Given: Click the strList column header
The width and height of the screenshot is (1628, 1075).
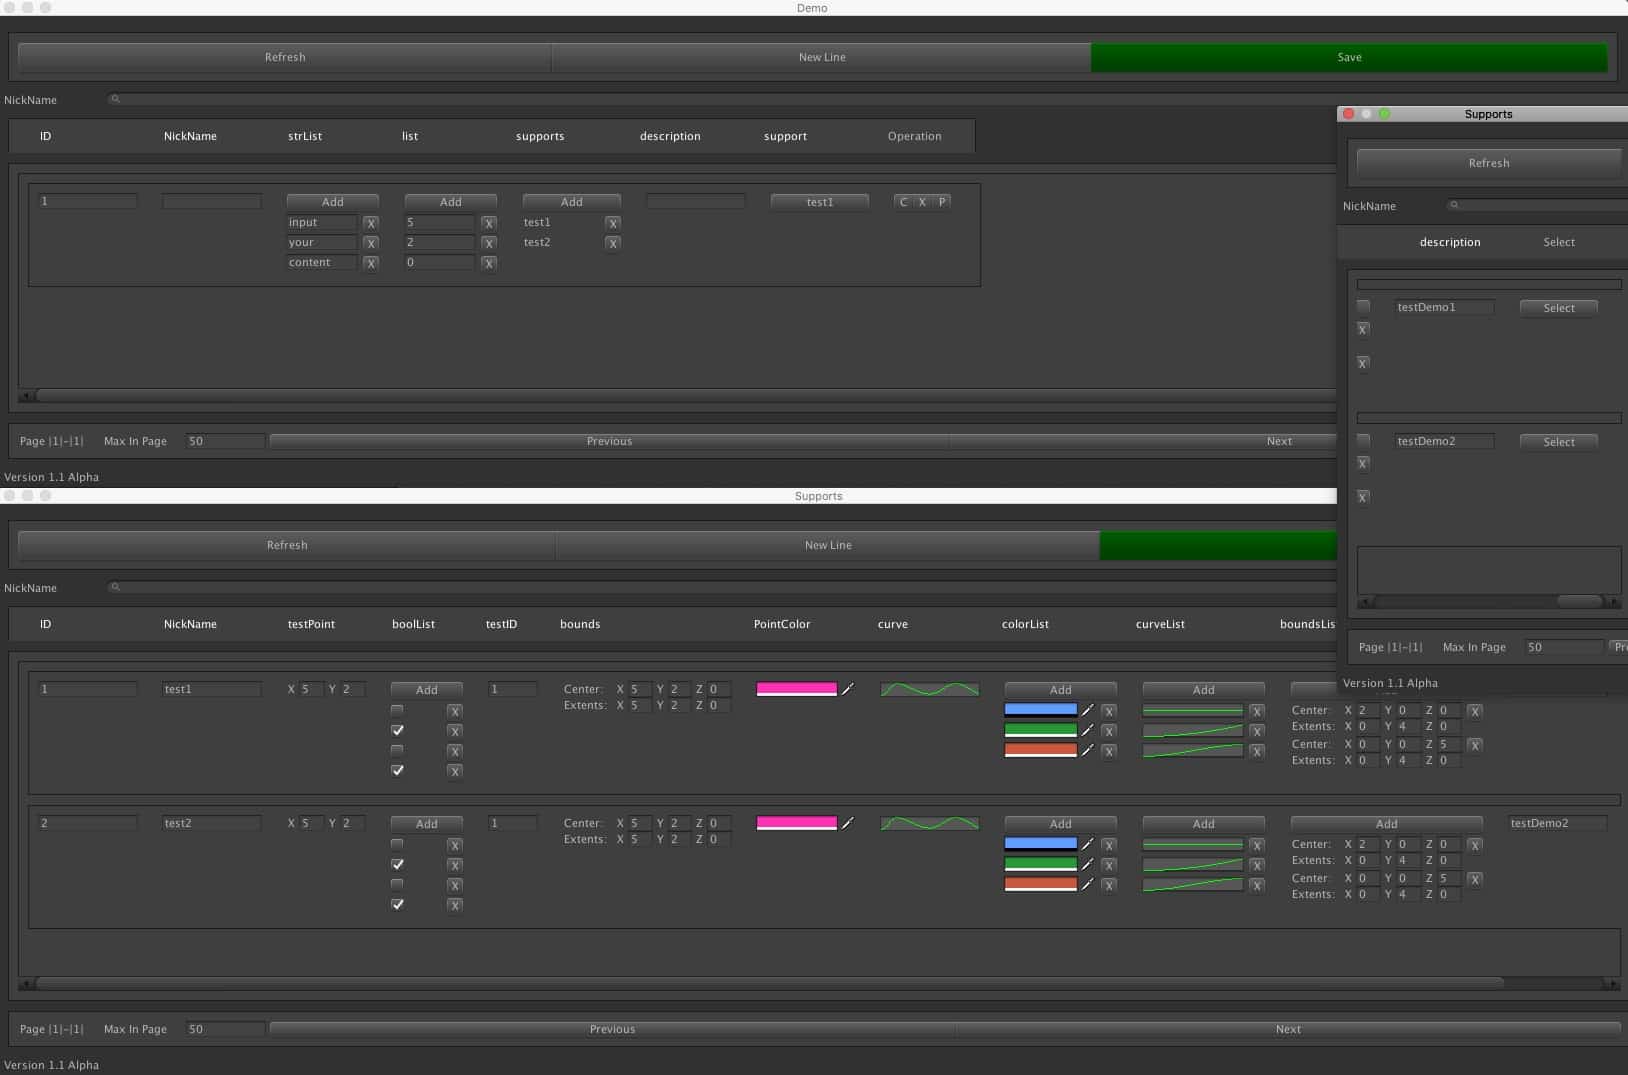Looking at the screenshot, I should (305, 136).
